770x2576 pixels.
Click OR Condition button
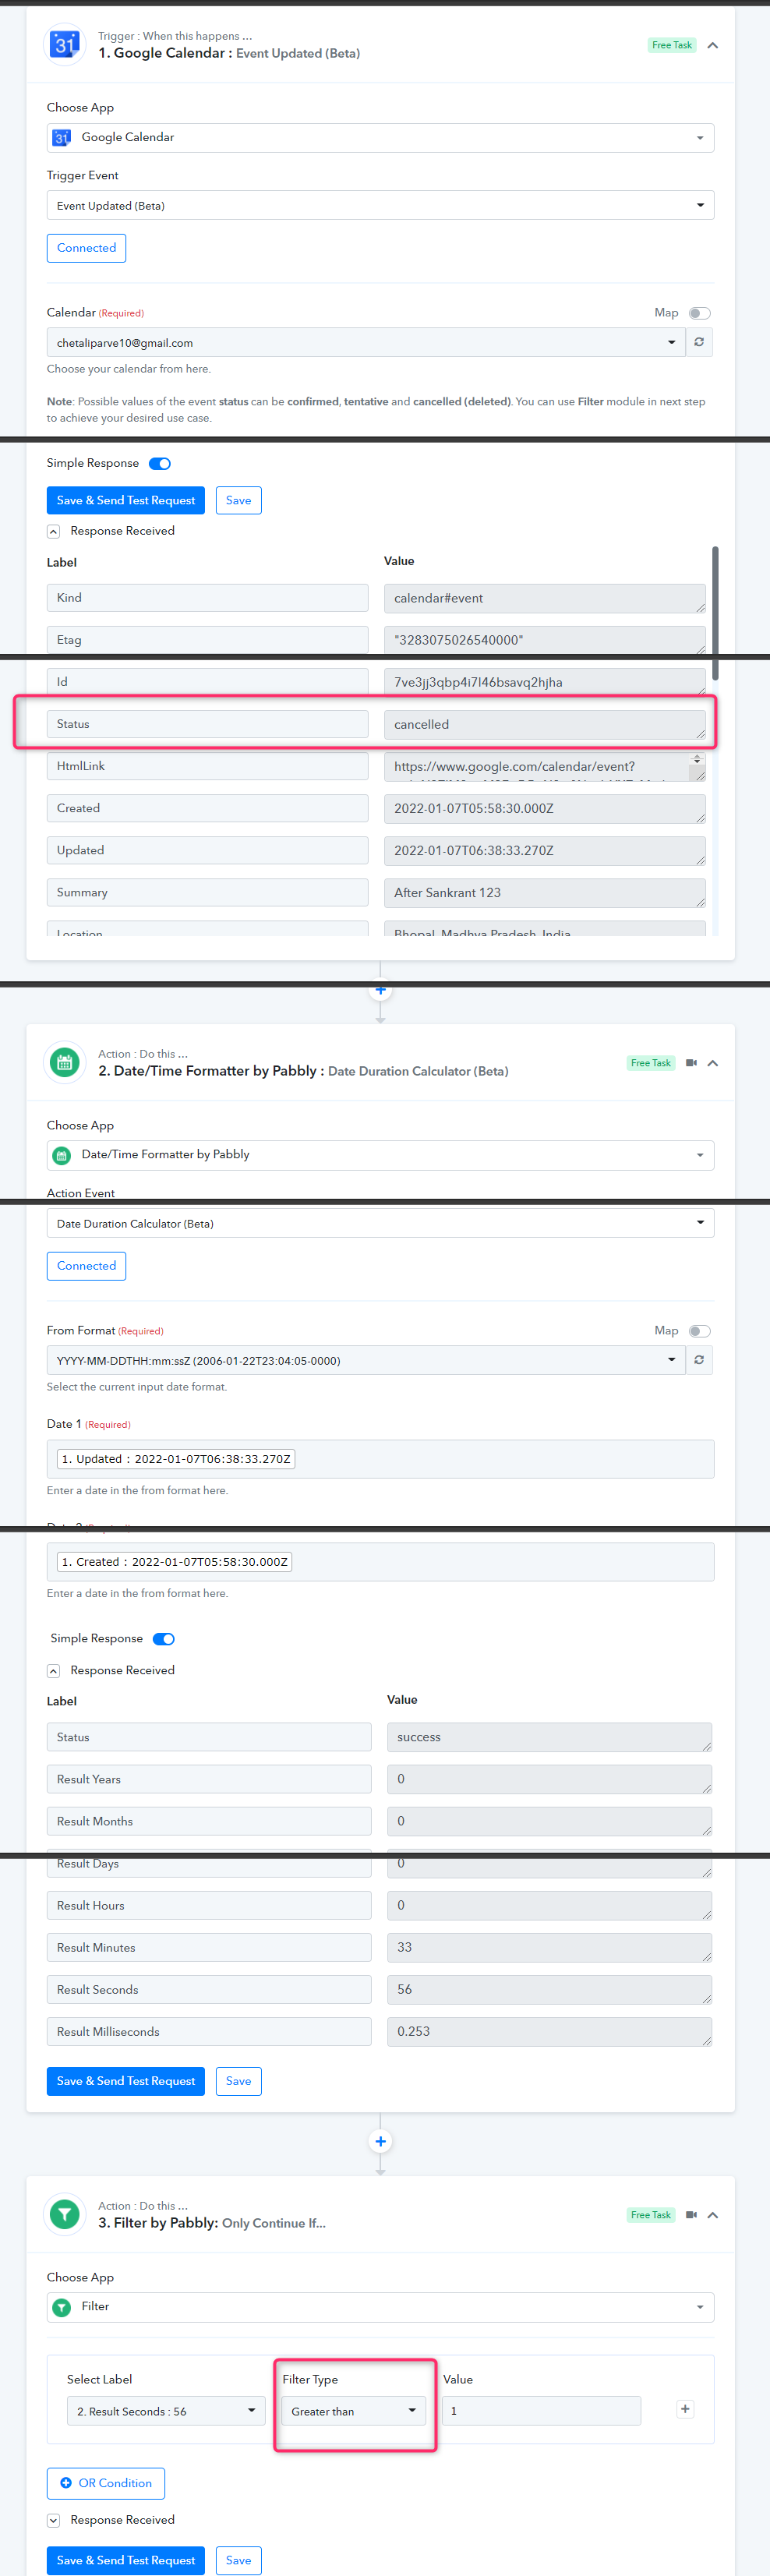tap(106, 2483)
